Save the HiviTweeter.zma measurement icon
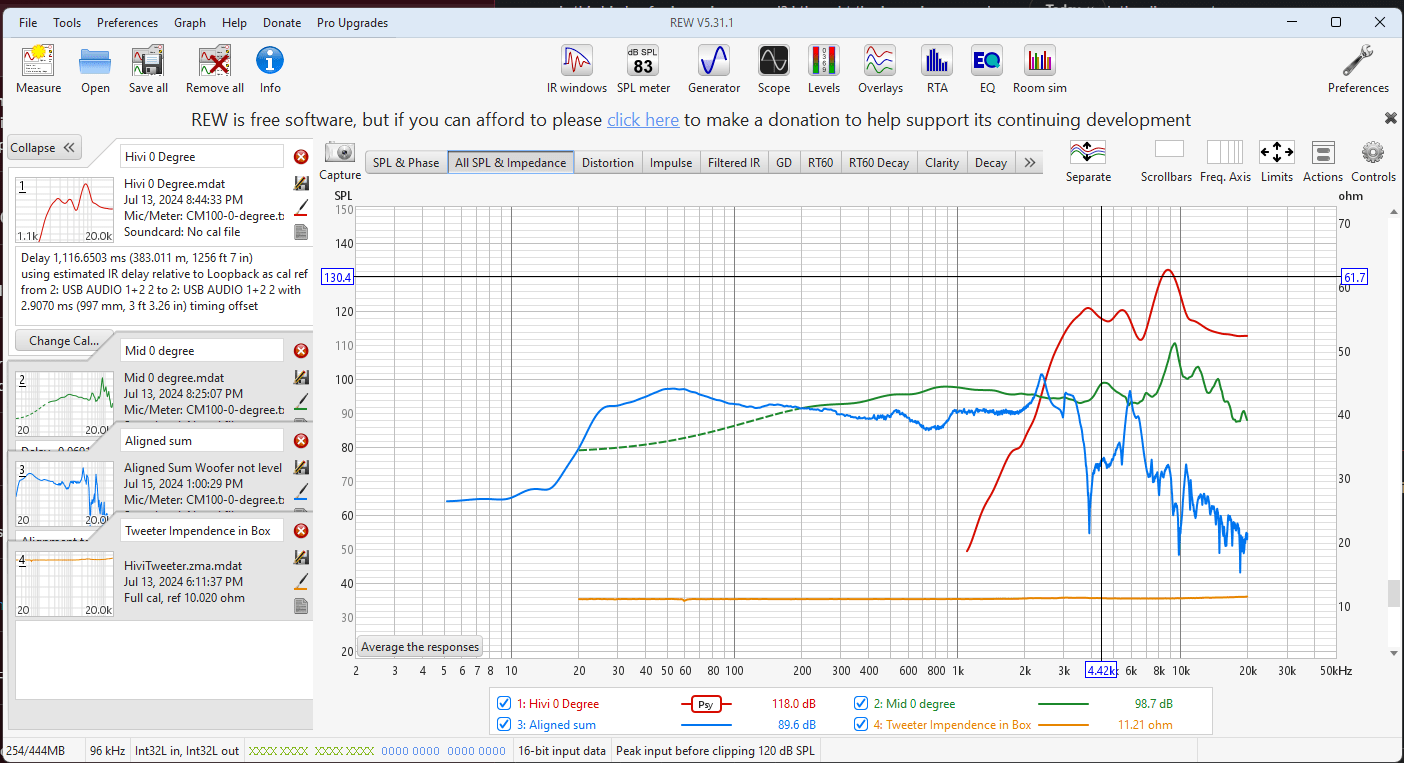This screenshot has height=763, width=1404. tap(301, 558)
